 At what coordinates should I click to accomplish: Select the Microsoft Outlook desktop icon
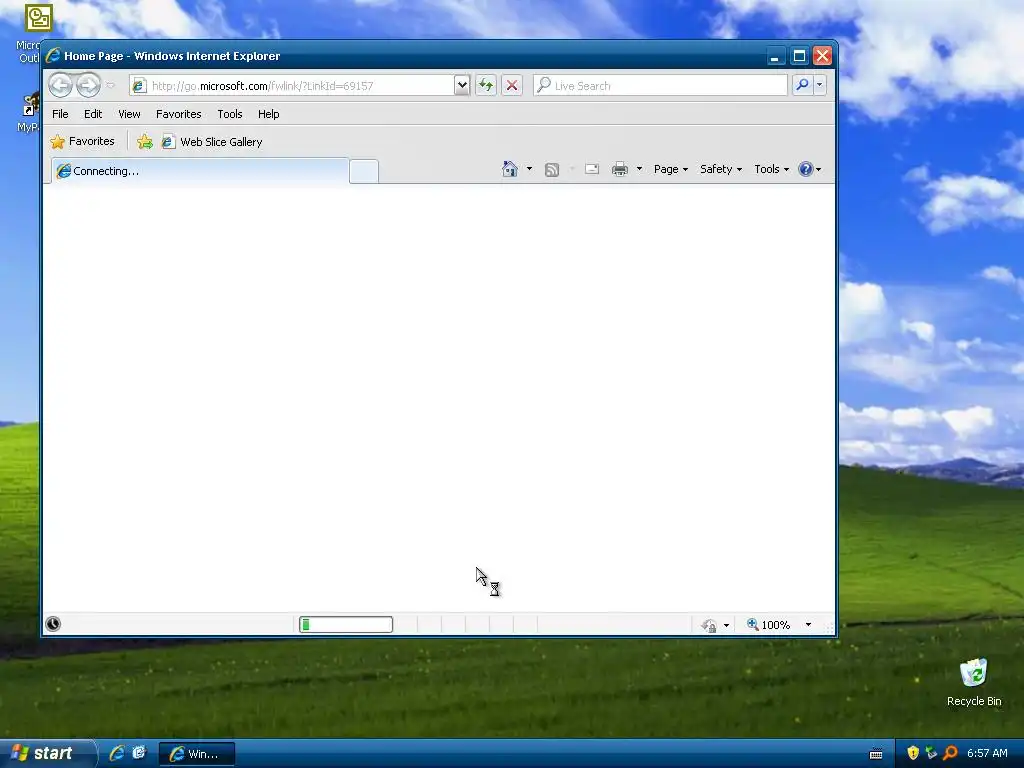29,34
